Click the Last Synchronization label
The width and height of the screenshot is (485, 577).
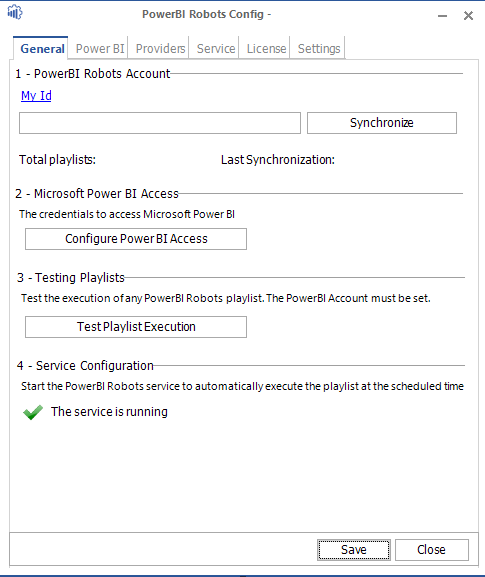click(278, 160)
